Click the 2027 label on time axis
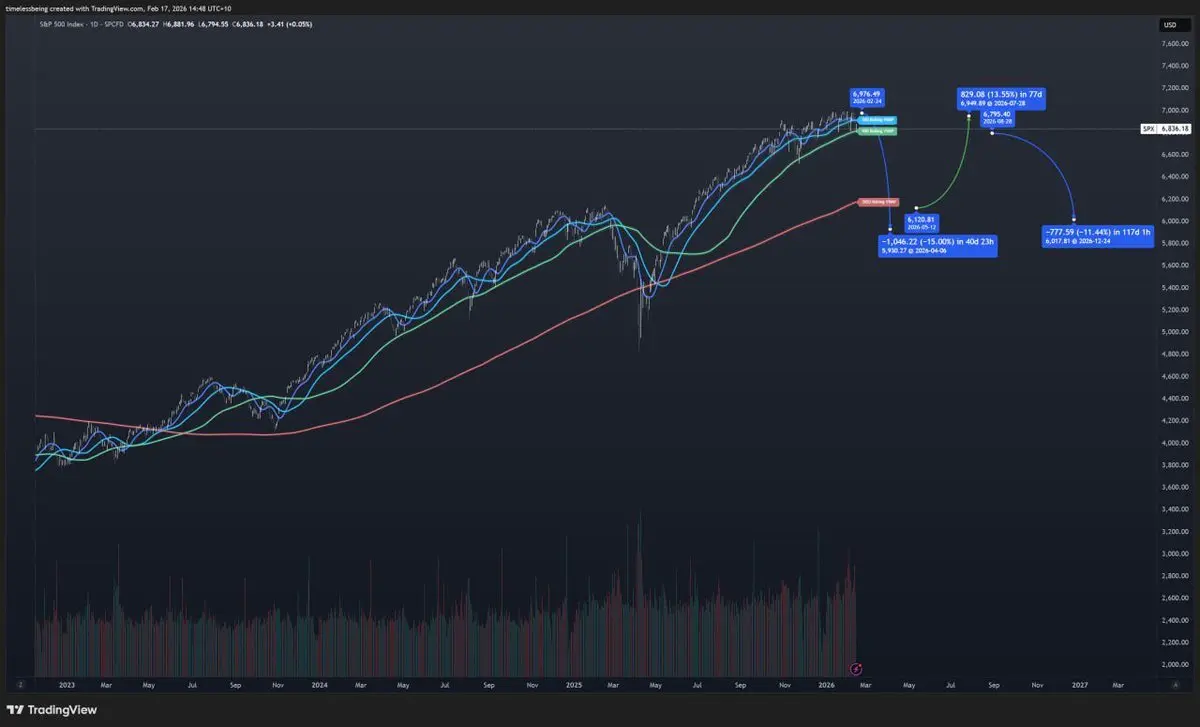This screenshot has width=1200, height=727. (x=1080, y=686)
